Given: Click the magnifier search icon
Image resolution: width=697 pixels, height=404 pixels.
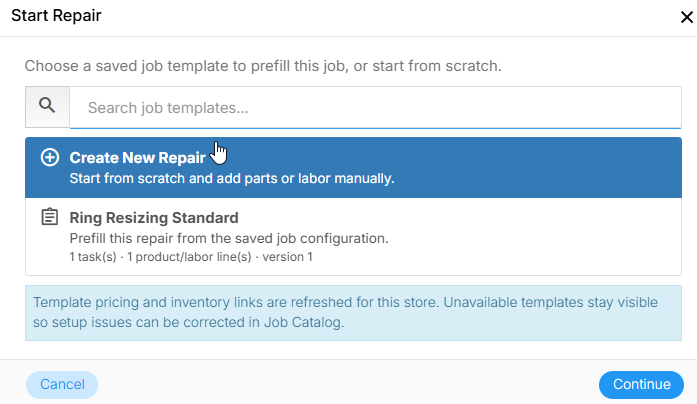Looking at the screenshot, I should click(47, 106).
